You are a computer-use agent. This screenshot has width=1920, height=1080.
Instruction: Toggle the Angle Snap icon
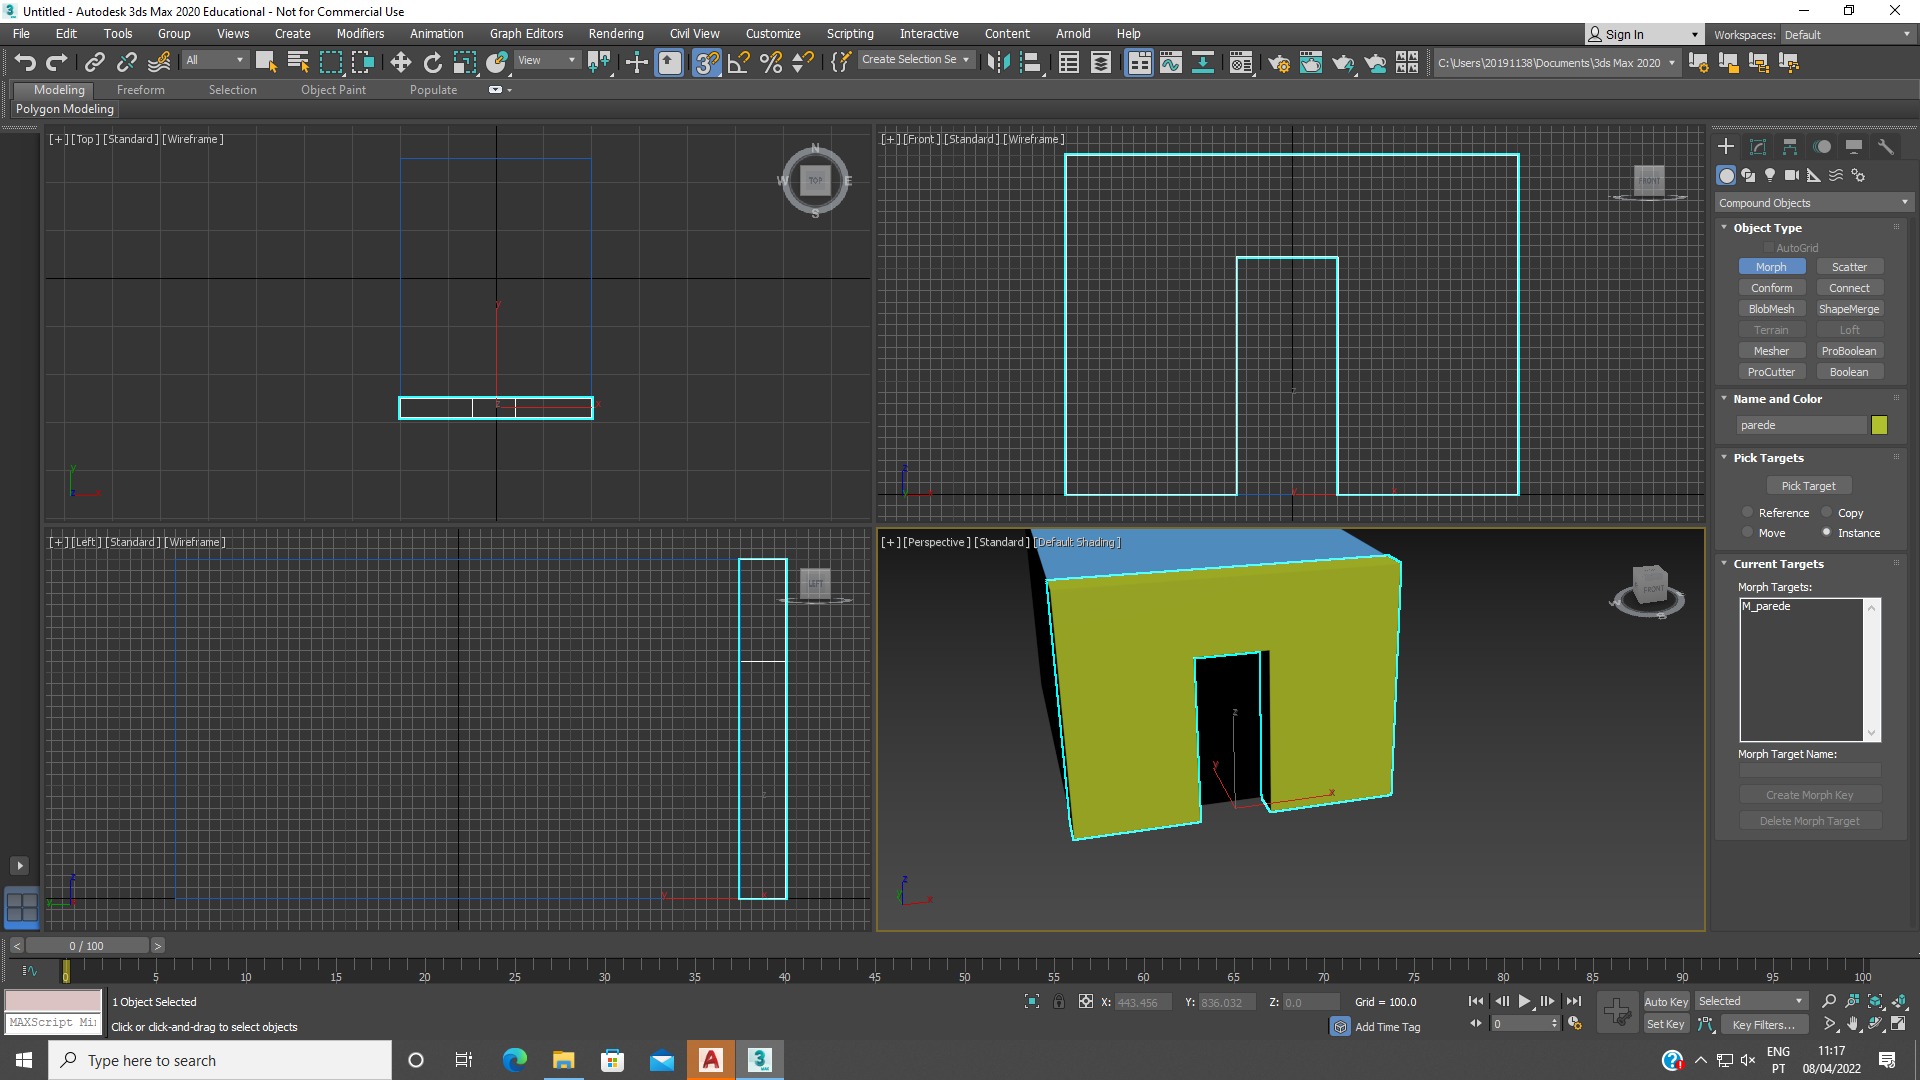click(739, 62)
